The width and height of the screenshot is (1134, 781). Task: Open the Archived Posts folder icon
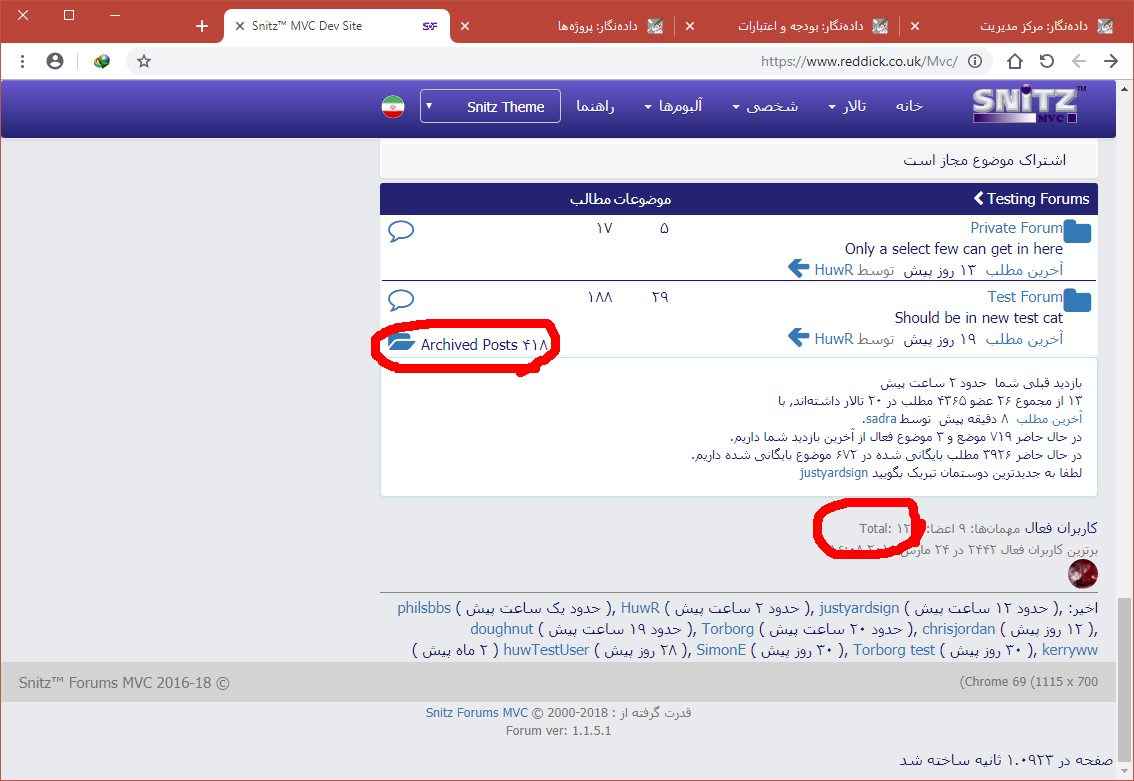(x=401, y=343)
